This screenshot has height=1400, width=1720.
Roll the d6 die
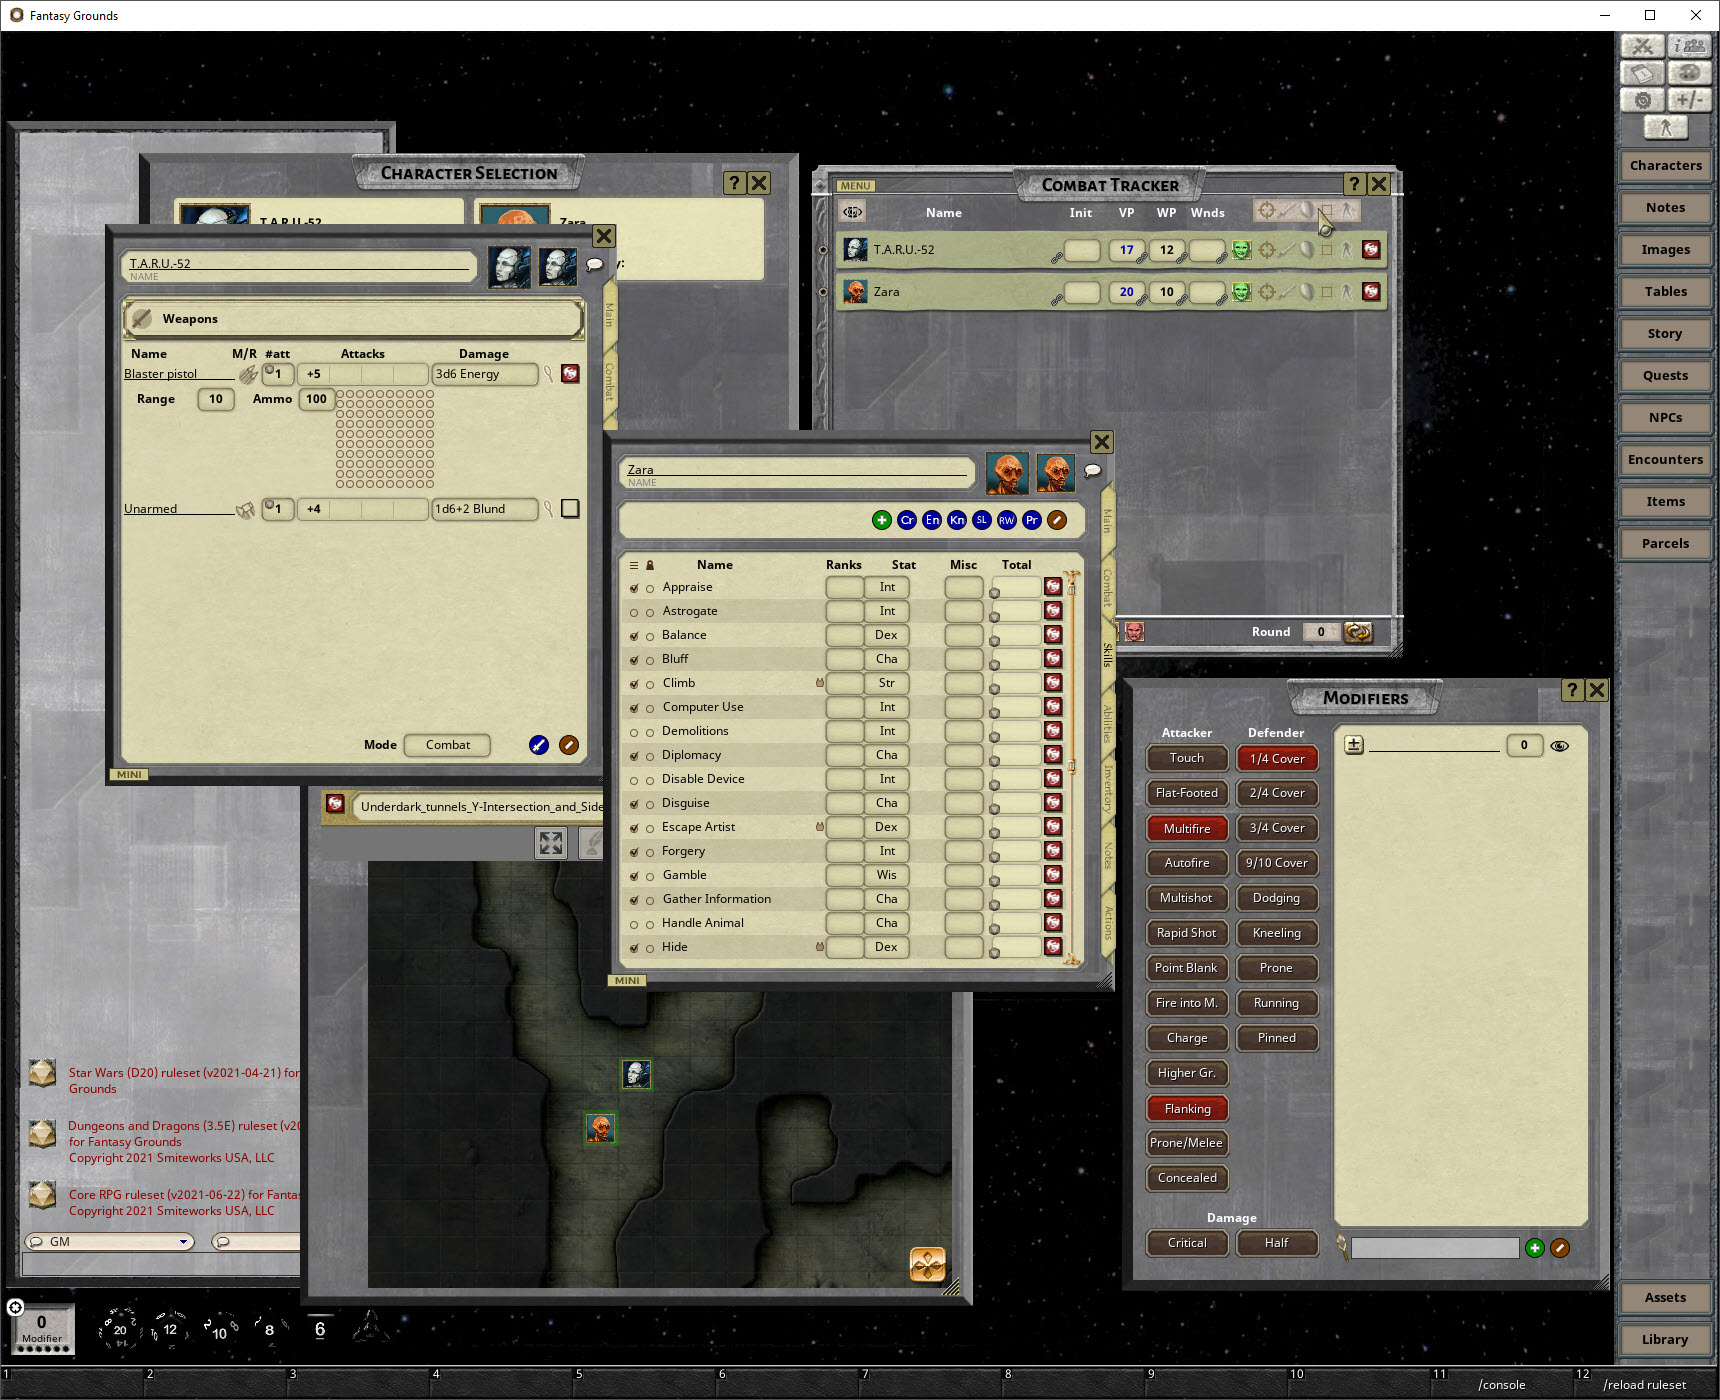320,1329
